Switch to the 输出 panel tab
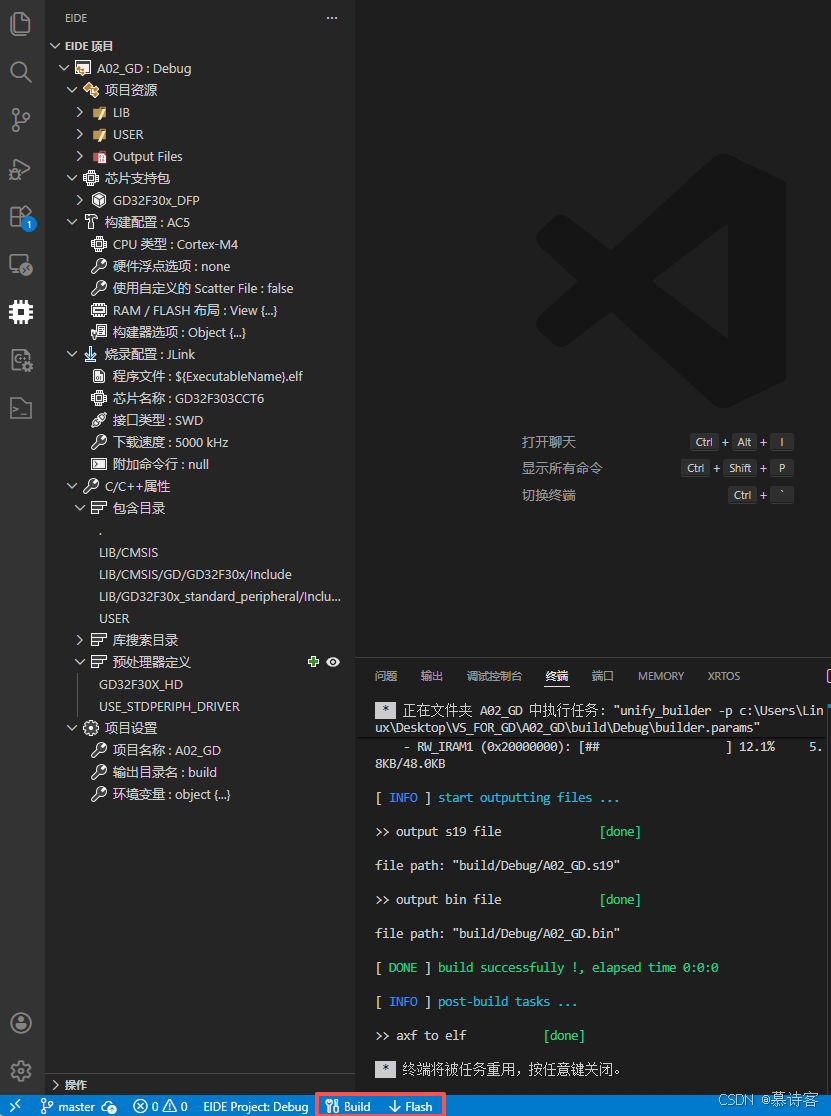Image resolution: width=831 pixels, height=1116 pixels. 432,676
